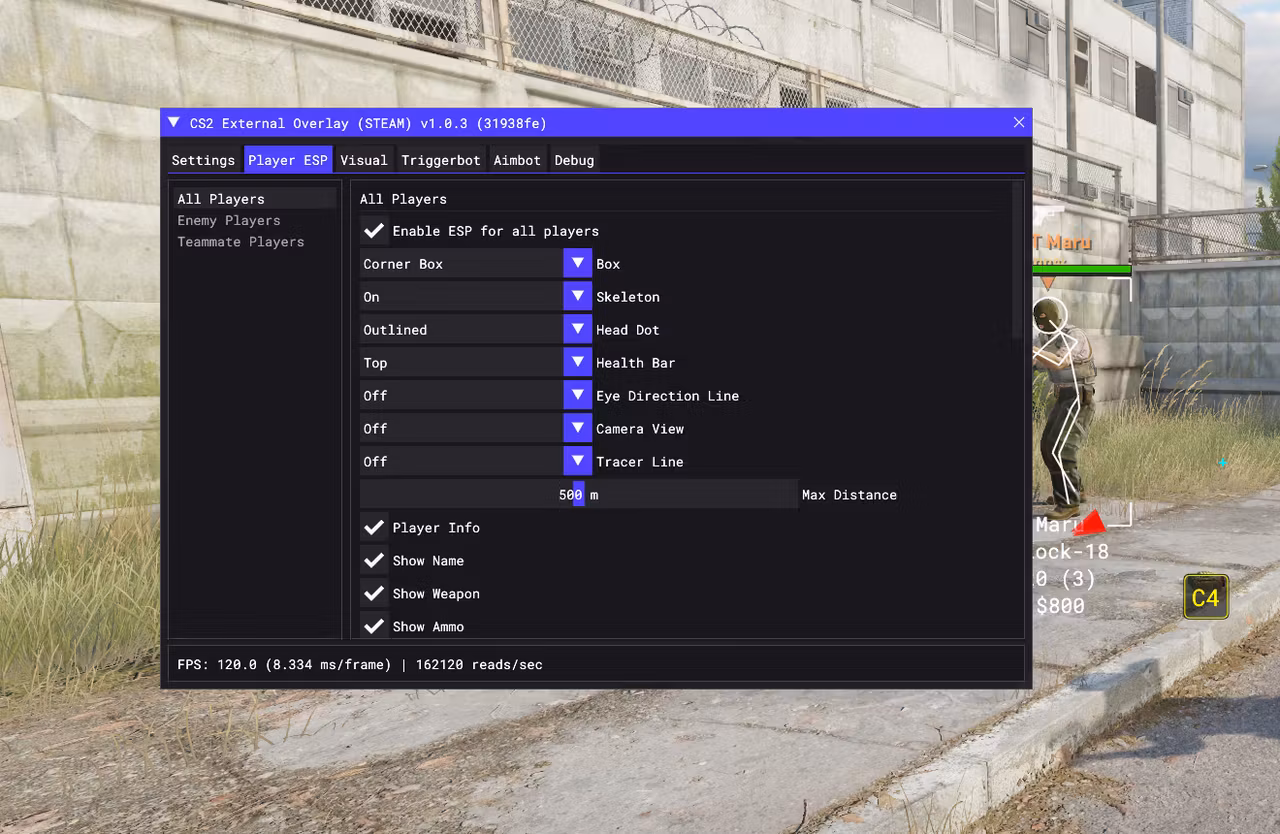Toggle the Show Name checkbox
1280x834 pixels.
[374, 561]
